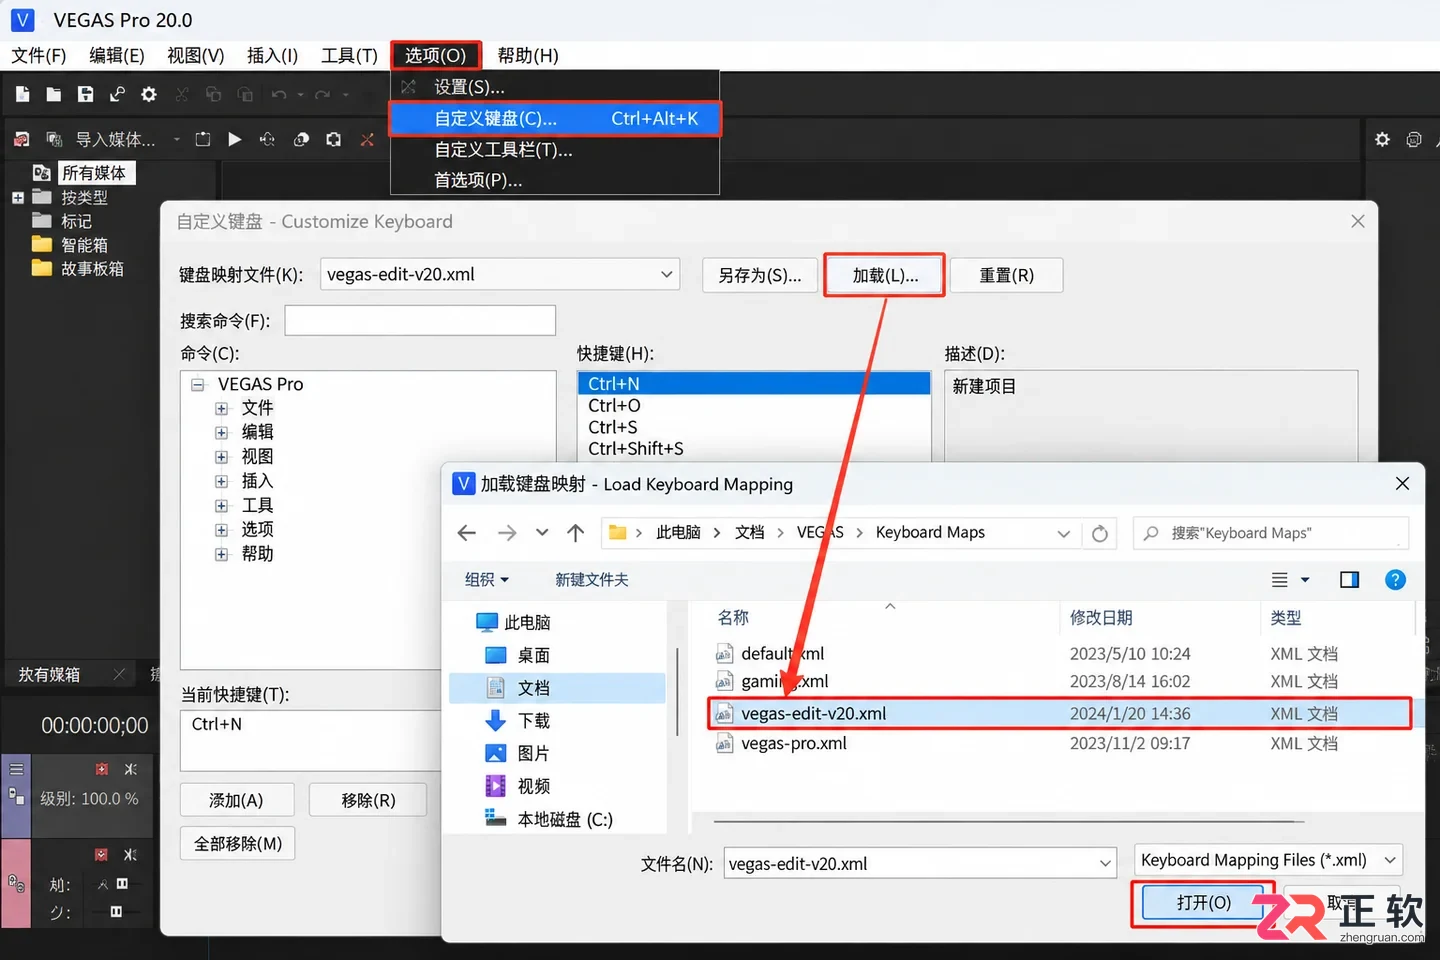Viewport: 1440px width, 960px height.
Task: Click the 打开(O) button
Action: [1204, 903]
